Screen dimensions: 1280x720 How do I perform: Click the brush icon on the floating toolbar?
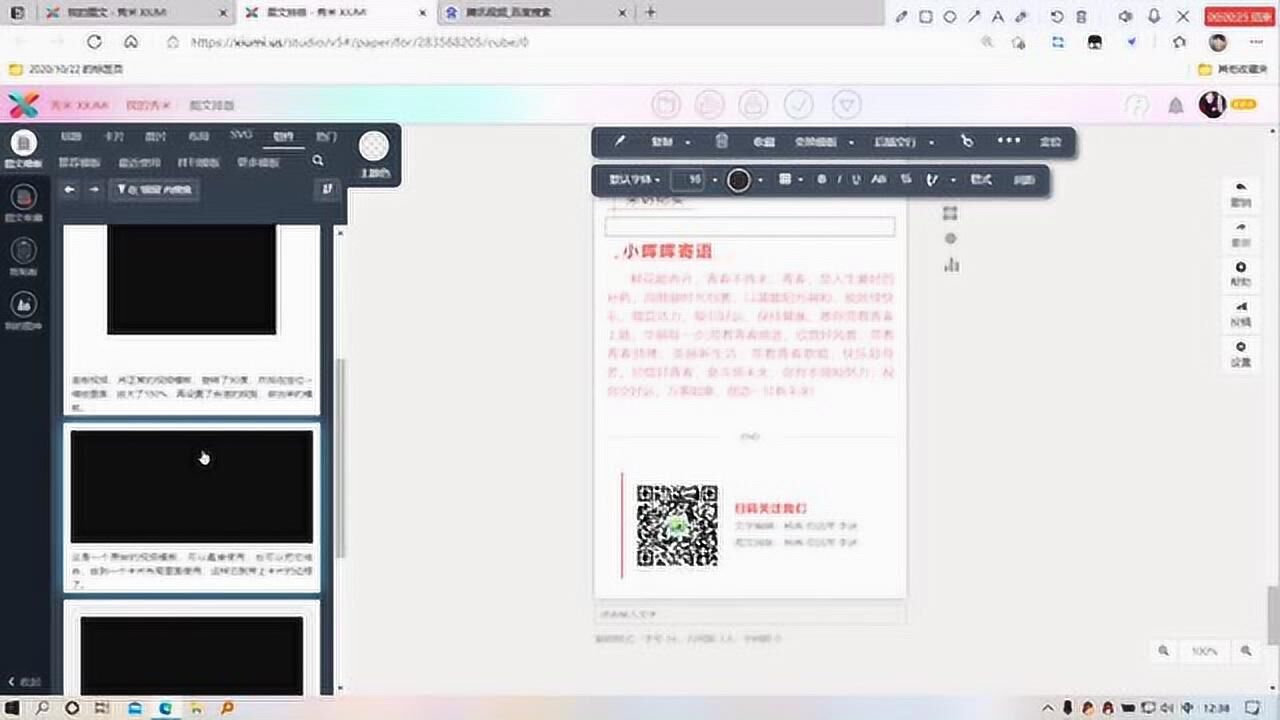tap(619, 142)
